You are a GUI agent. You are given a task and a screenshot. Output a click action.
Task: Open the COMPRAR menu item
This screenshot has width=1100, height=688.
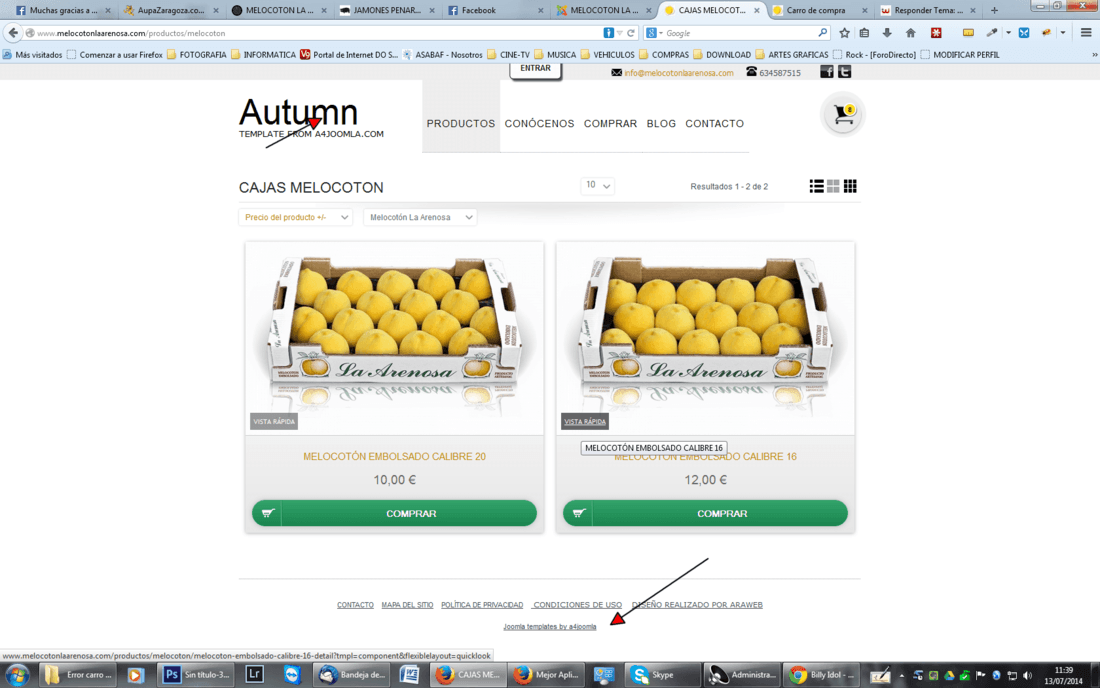click(610, 123)
